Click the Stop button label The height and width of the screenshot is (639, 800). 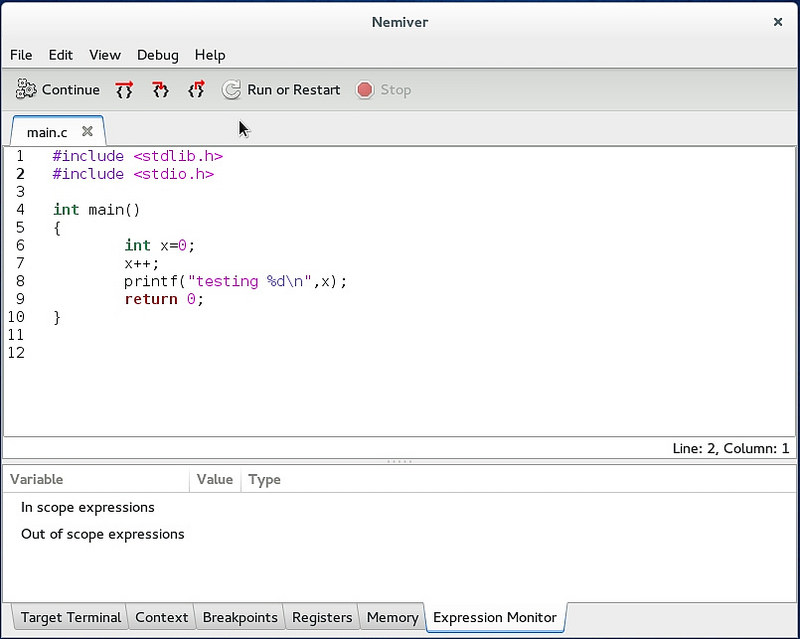pyautogui.click(x=395, y=90)
